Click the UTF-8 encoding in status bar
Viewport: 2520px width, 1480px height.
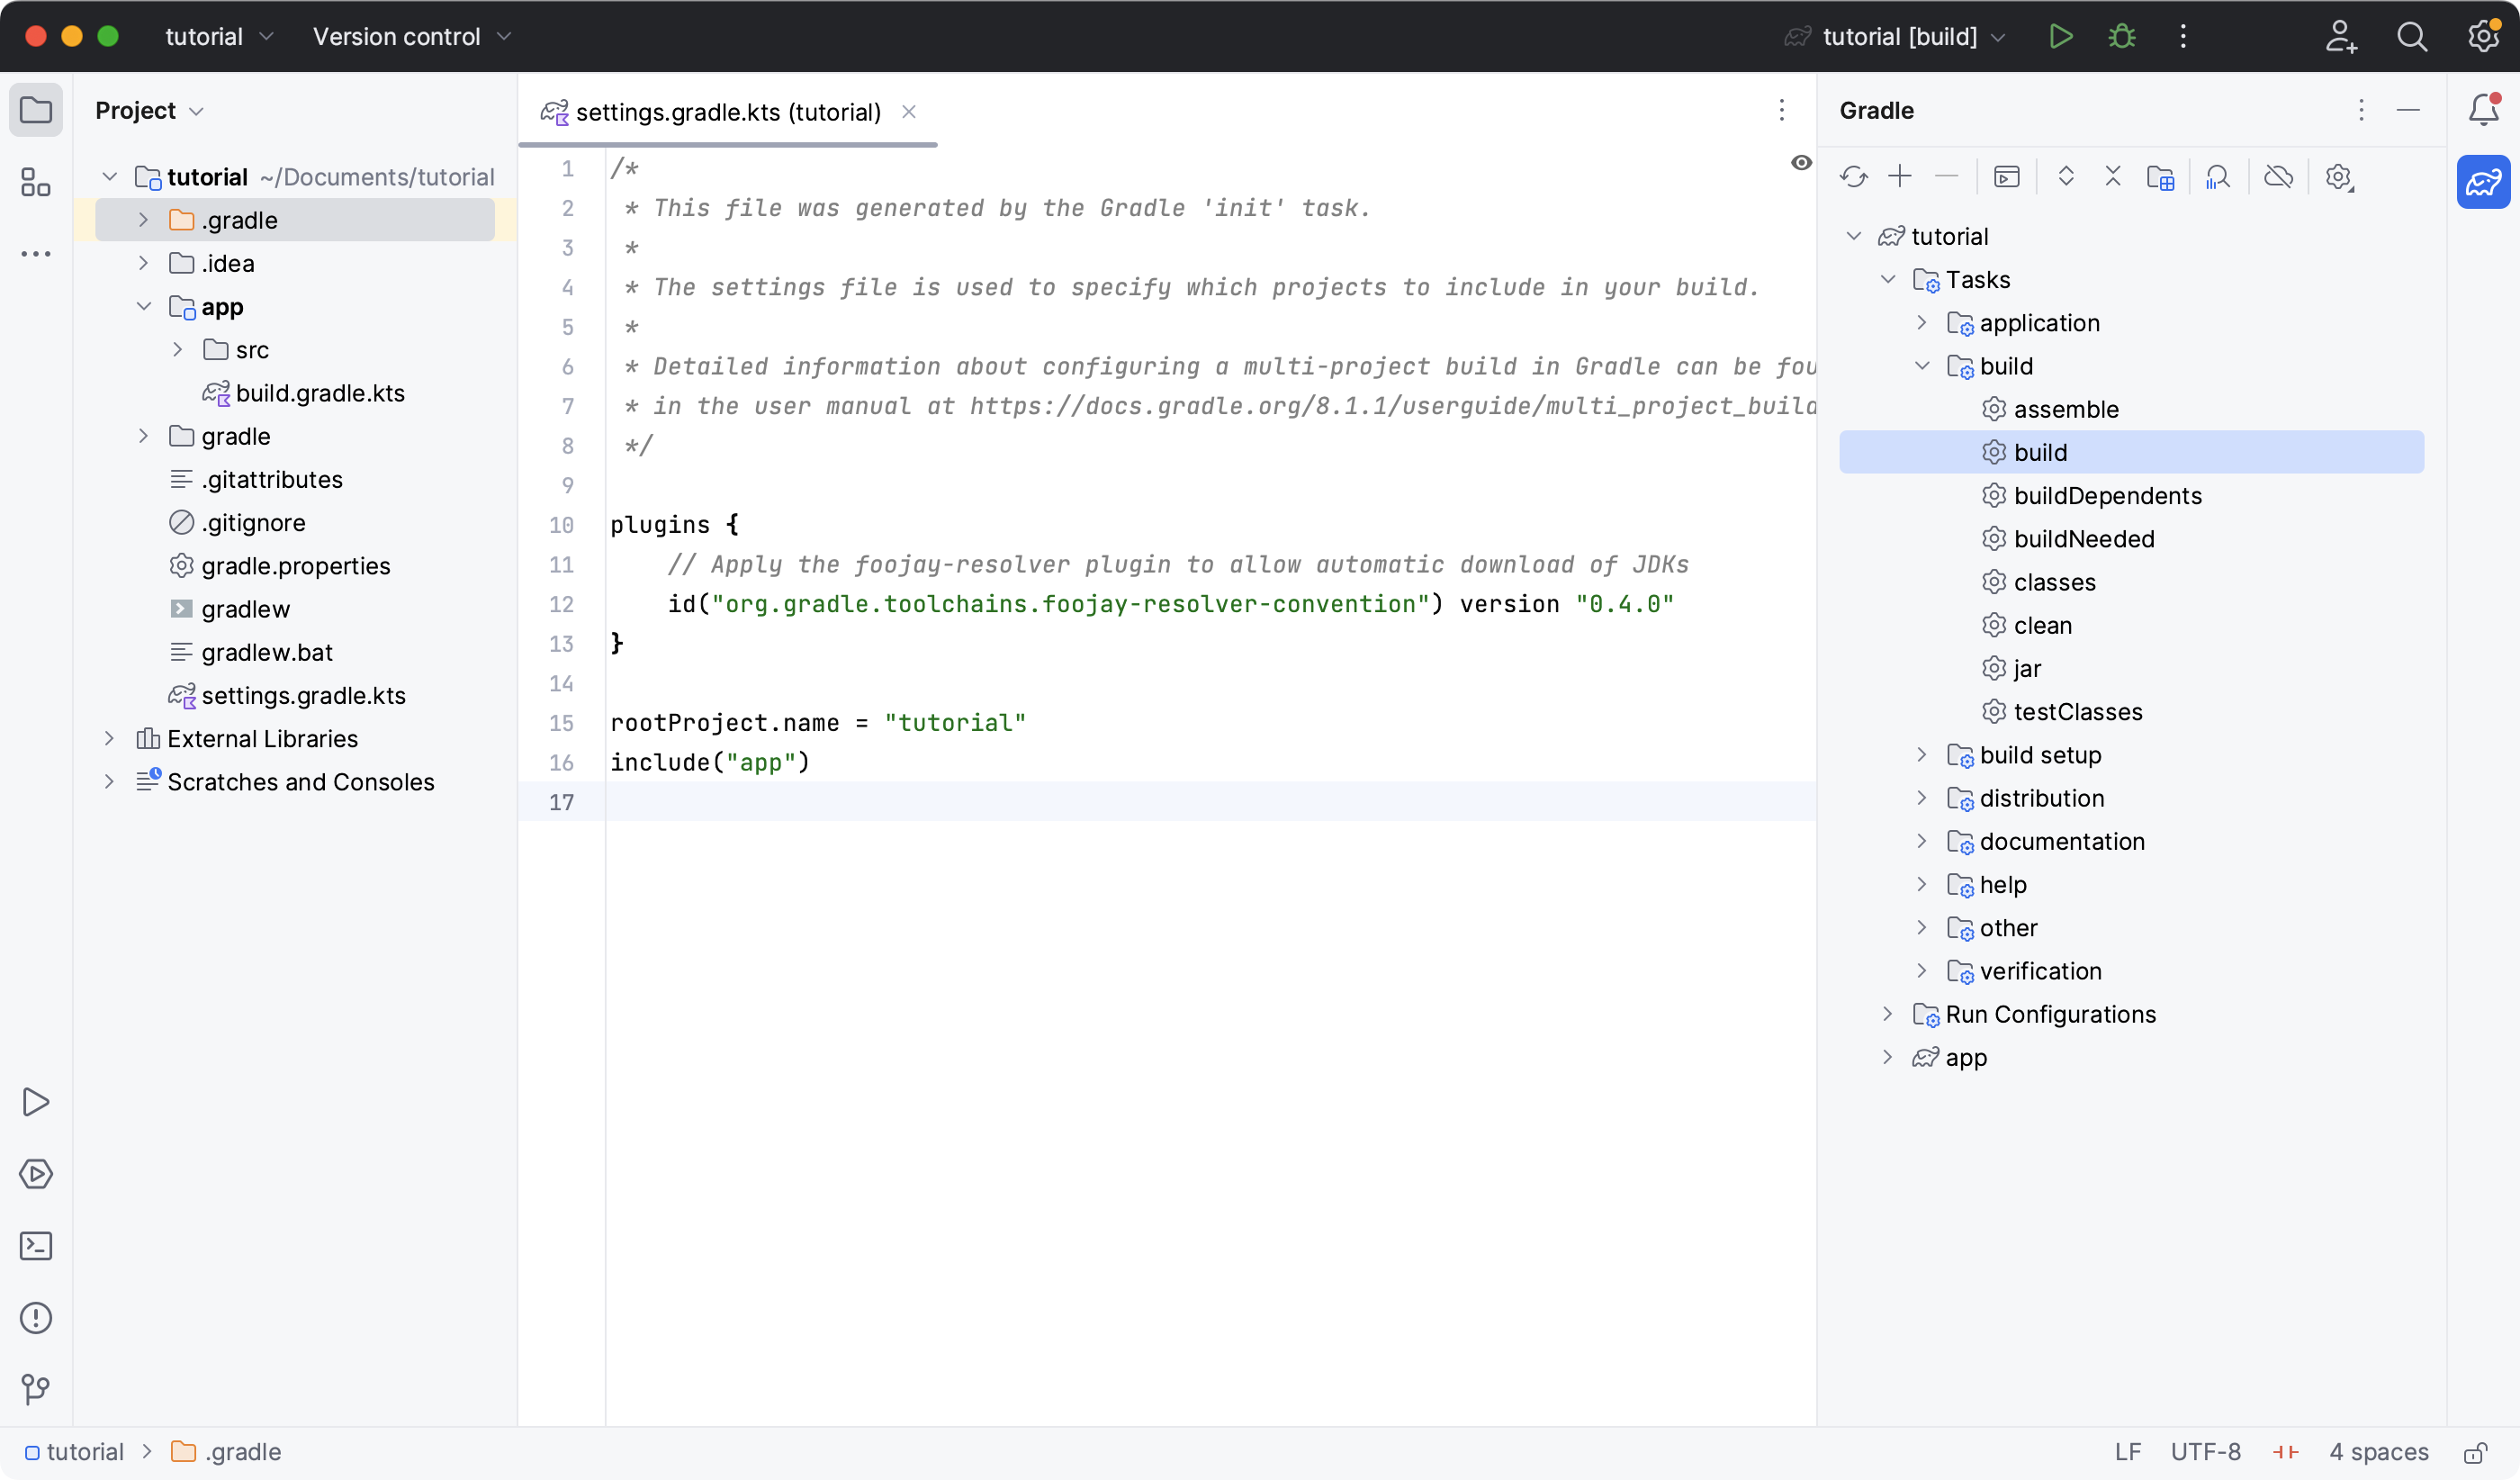(2205, 1452)
